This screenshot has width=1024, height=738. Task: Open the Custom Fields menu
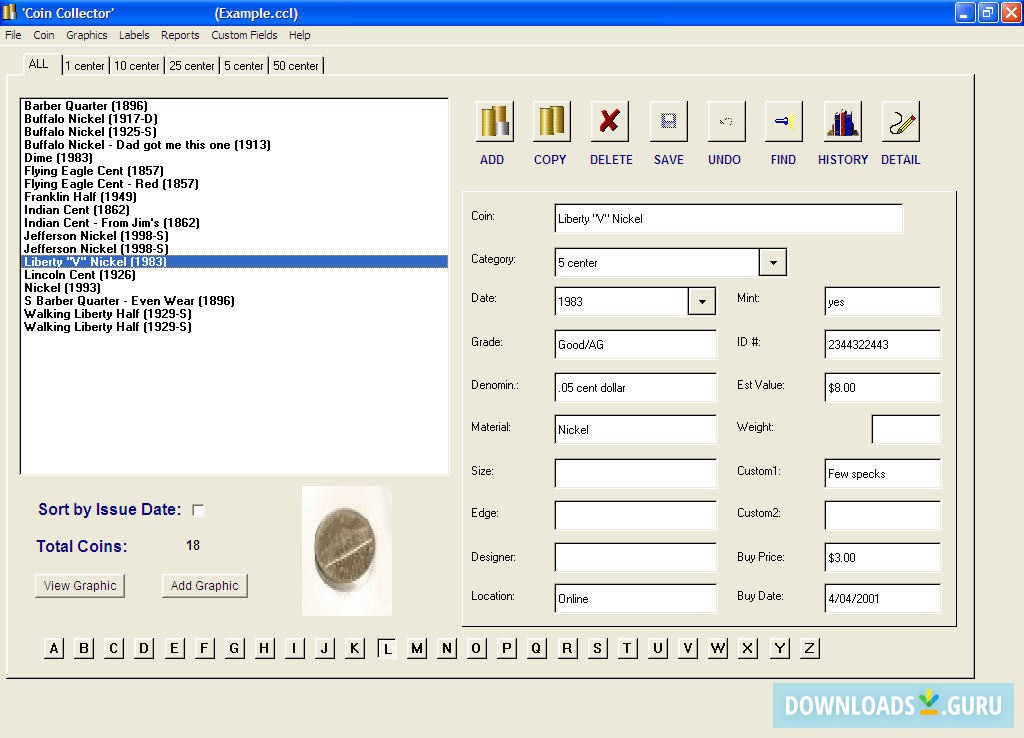click(x=244, y=35)
